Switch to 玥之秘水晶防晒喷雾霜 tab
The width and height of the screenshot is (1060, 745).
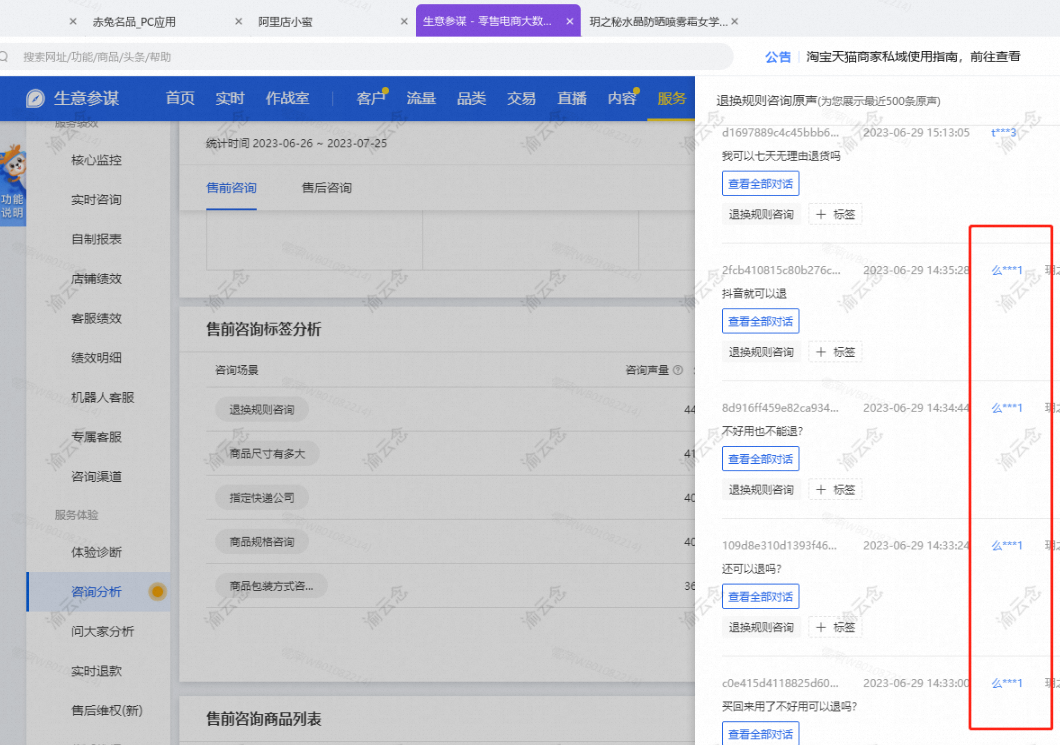coord(658,22)
